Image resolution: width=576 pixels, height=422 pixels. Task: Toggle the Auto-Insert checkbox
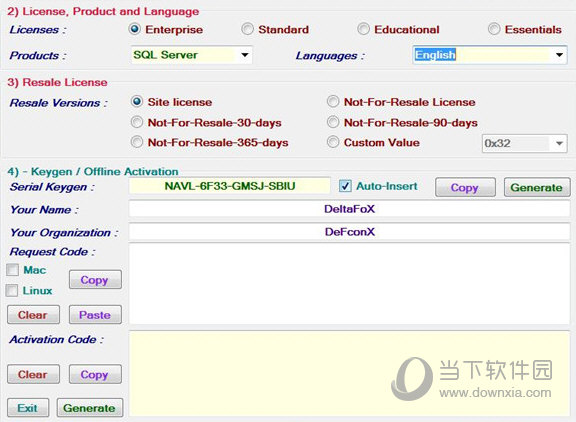pyautogui.click(x=345, y=186)
